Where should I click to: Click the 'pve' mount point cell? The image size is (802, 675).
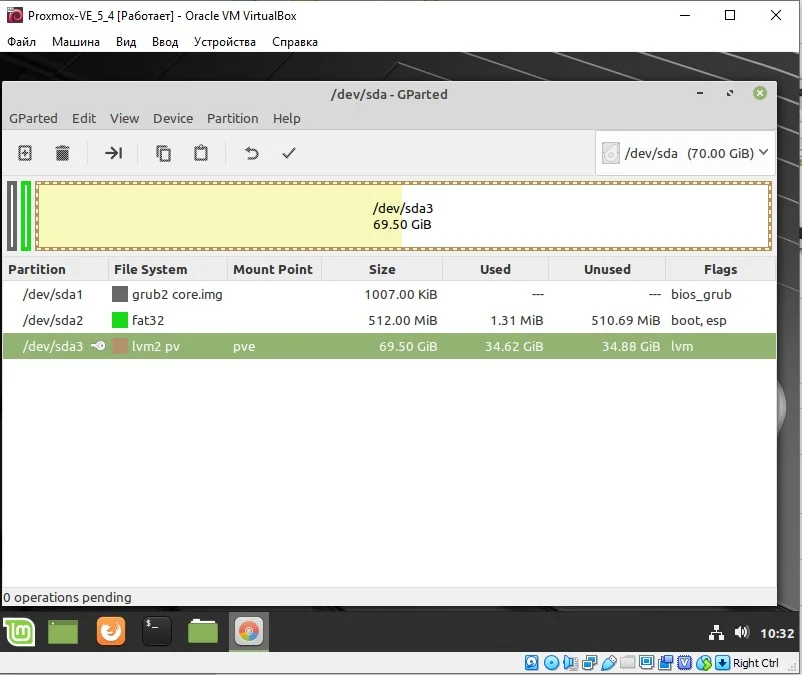244,347
